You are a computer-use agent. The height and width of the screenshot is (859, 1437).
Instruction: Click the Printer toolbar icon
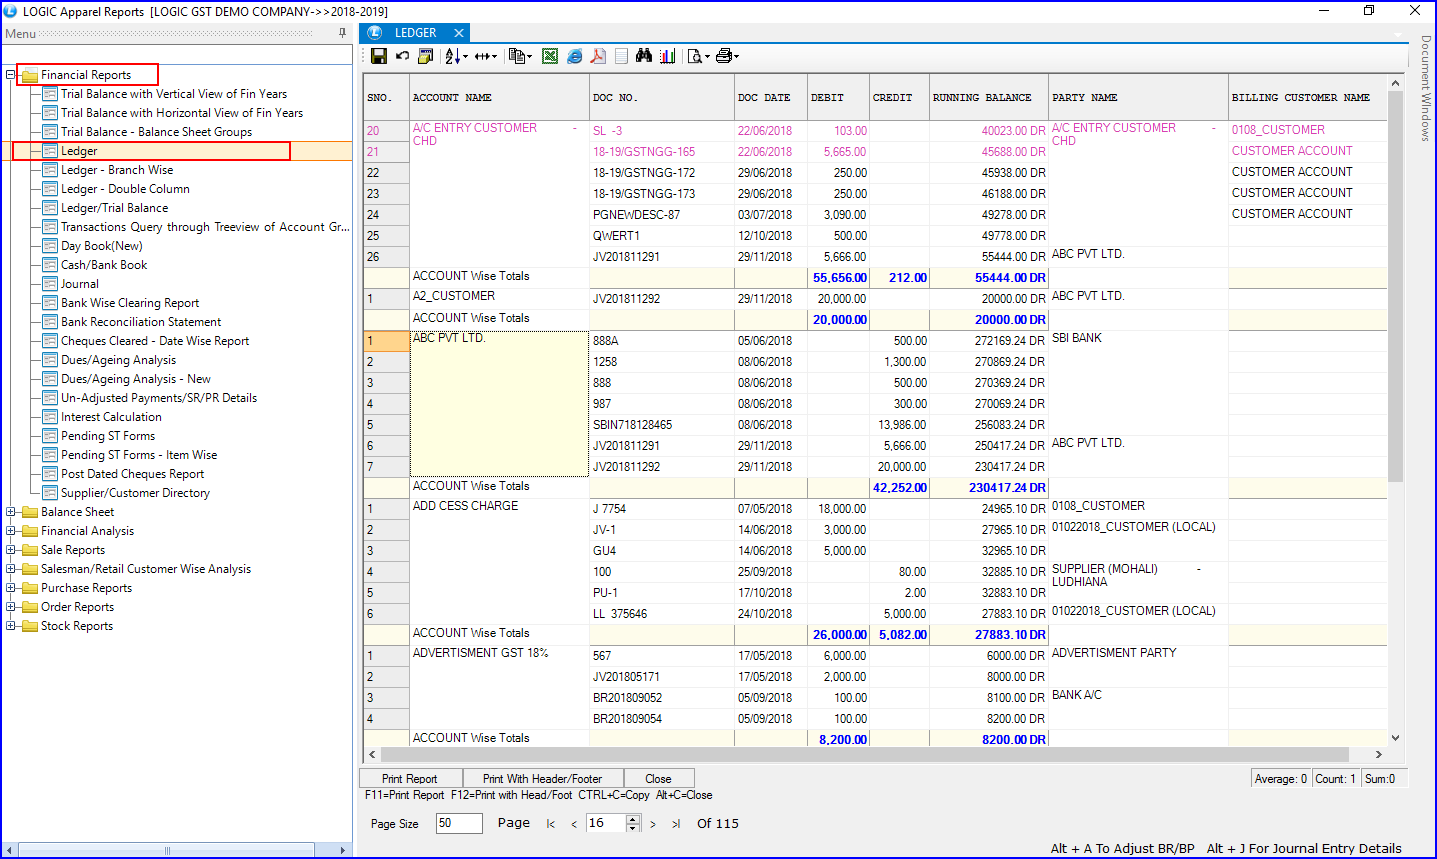pos(724,56)
